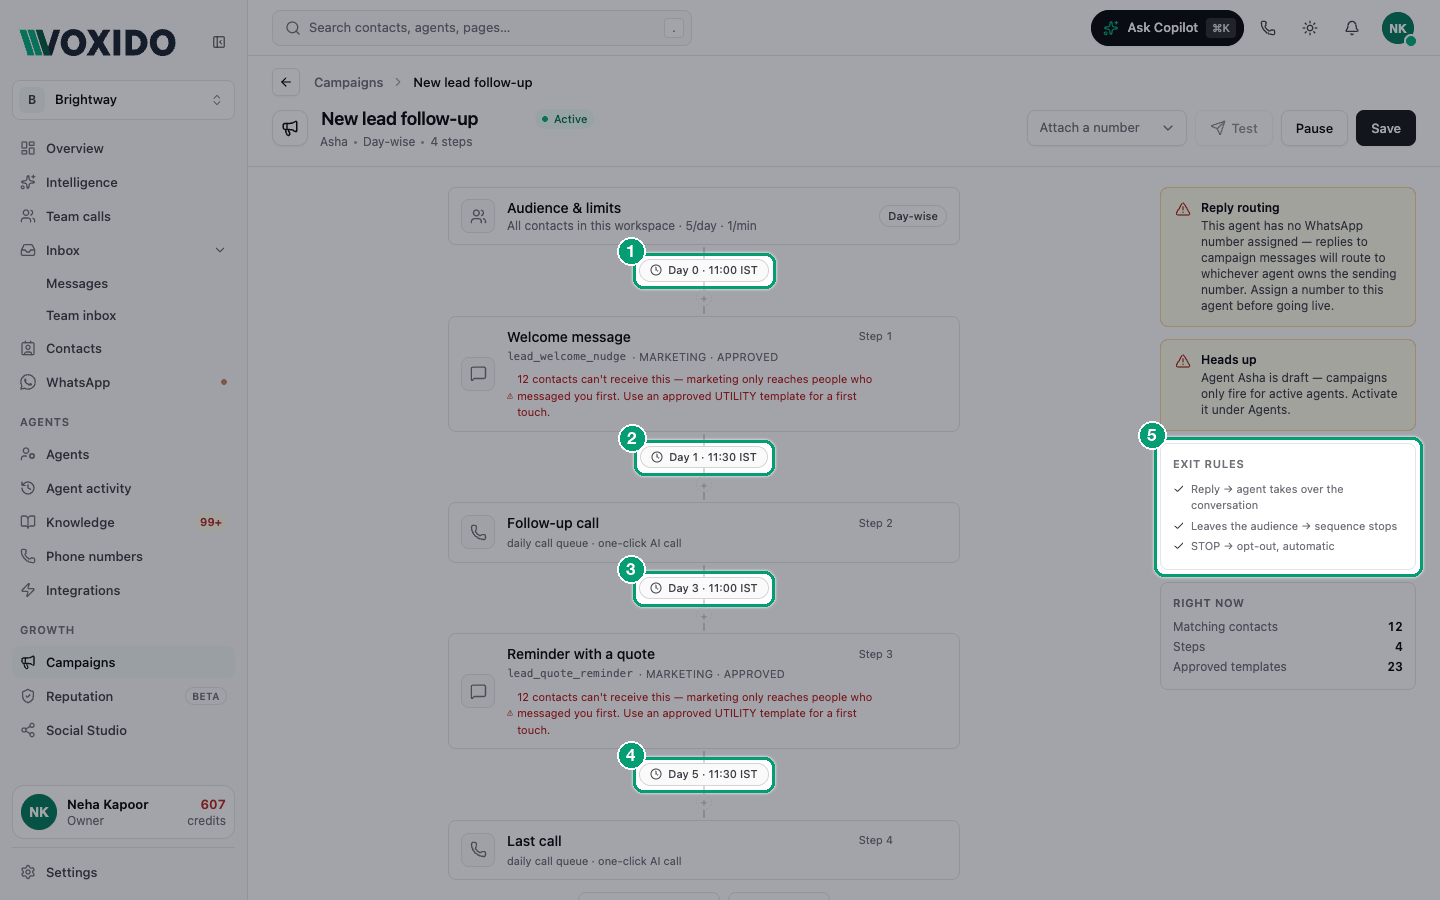Open the phone dialer icon in the top bar
Image resolution: width=1440 pixels, height=900 pixels.
tap(1268, 28)
